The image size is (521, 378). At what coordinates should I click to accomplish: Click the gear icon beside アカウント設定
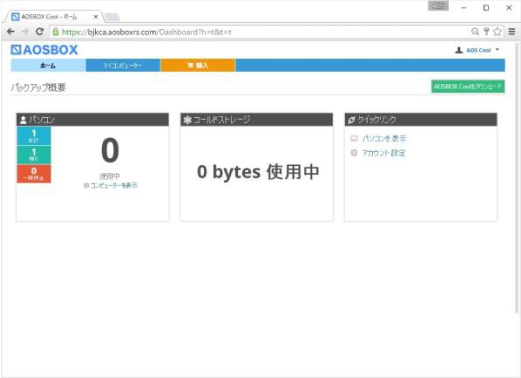(354, 153)
